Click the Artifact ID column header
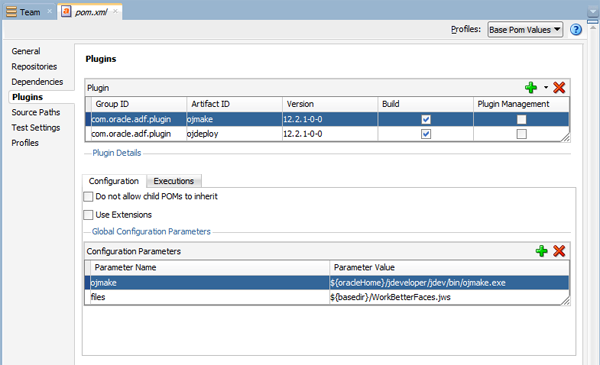This screenshot has height=365, width=600. click(235, 104)
